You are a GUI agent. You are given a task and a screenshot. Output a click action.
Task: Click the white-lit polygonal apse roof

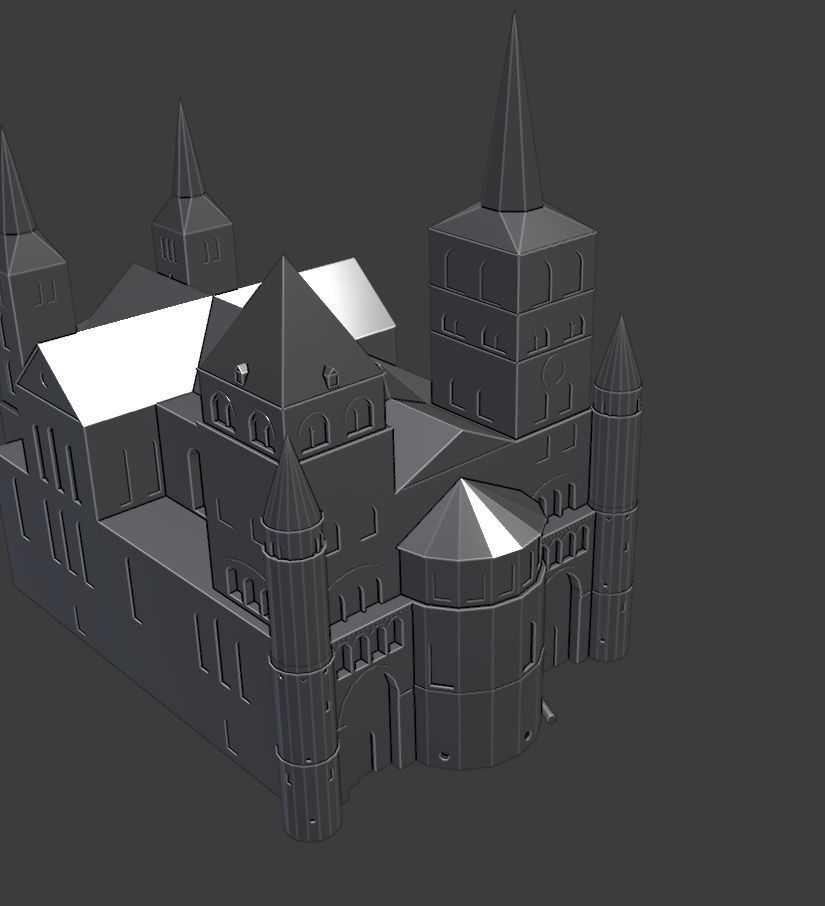tap(472, 518)
